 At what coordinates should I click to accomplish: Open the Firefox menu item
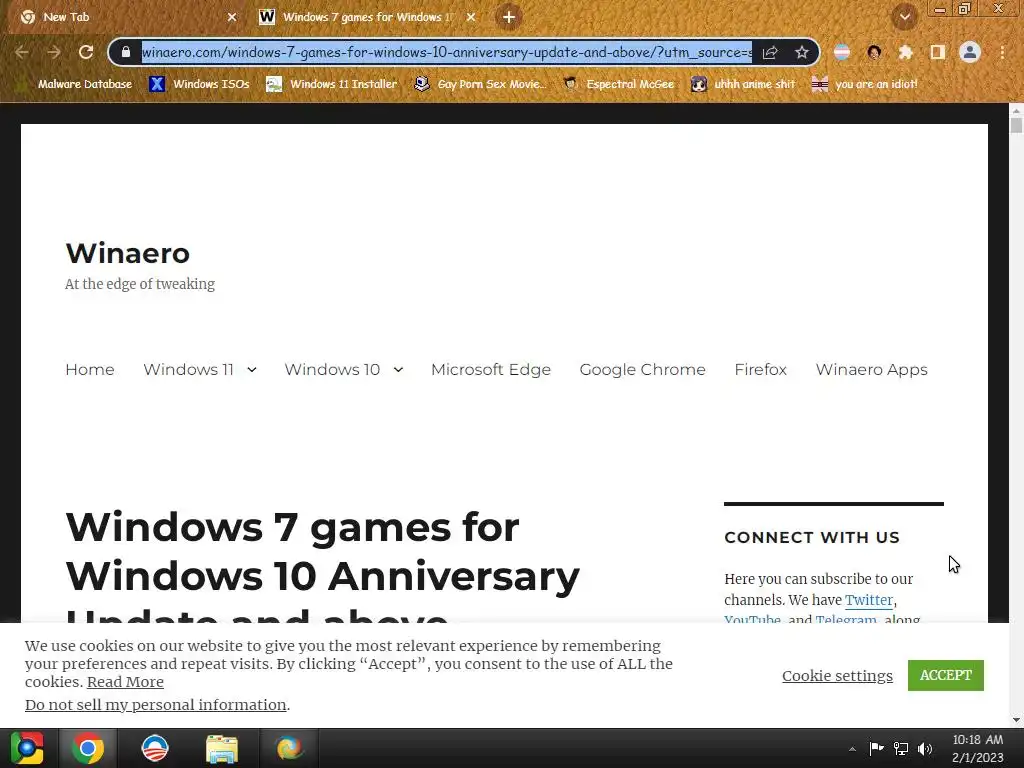click(x=760, y=370)
